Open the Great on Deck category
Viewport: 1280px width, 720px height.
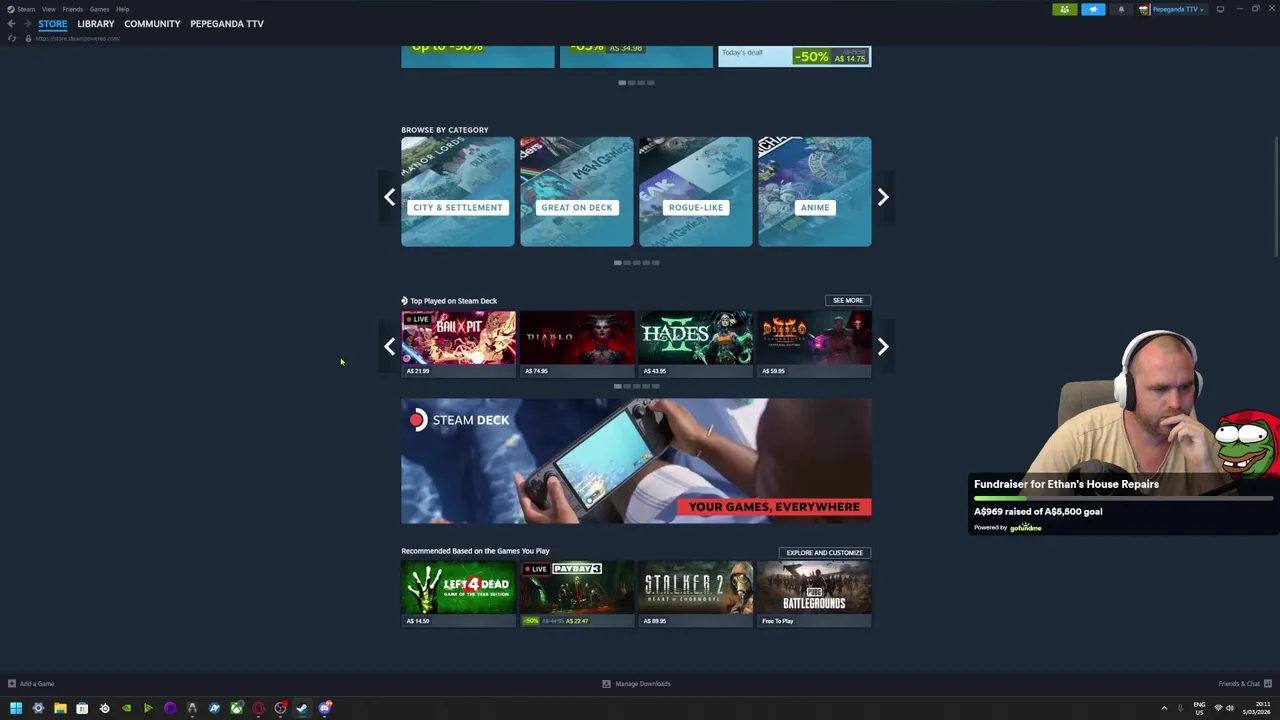click(577, 192)
